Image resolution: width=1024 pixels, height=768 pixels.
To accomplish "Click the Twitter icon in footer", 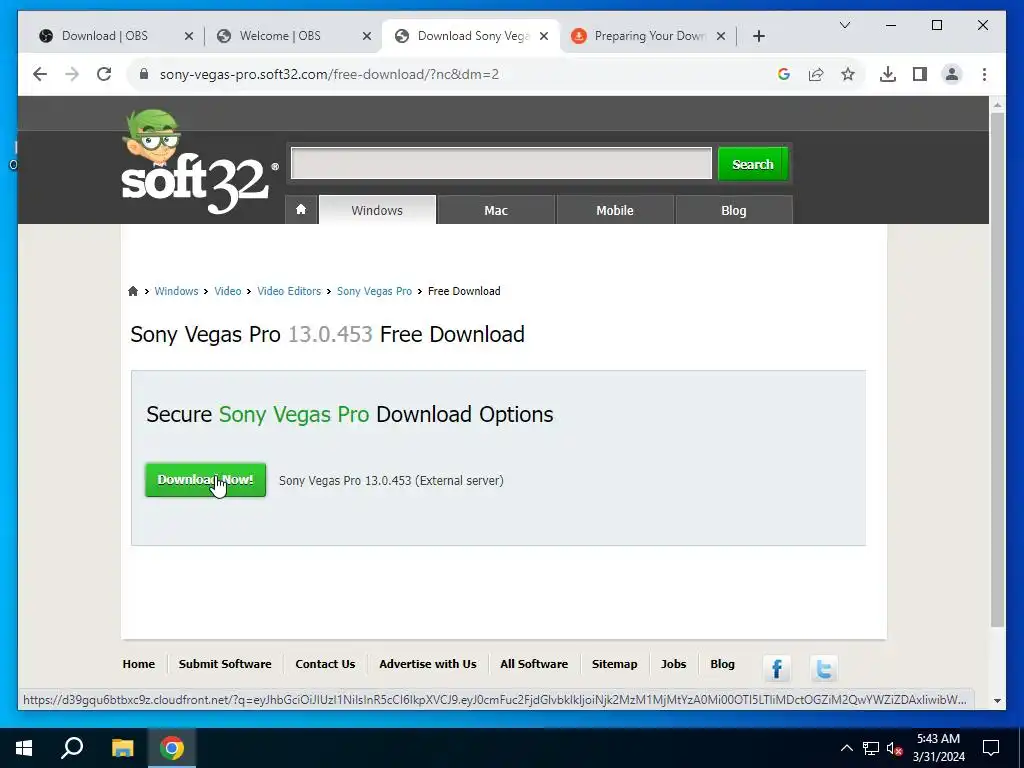I will tap(824, 669).
